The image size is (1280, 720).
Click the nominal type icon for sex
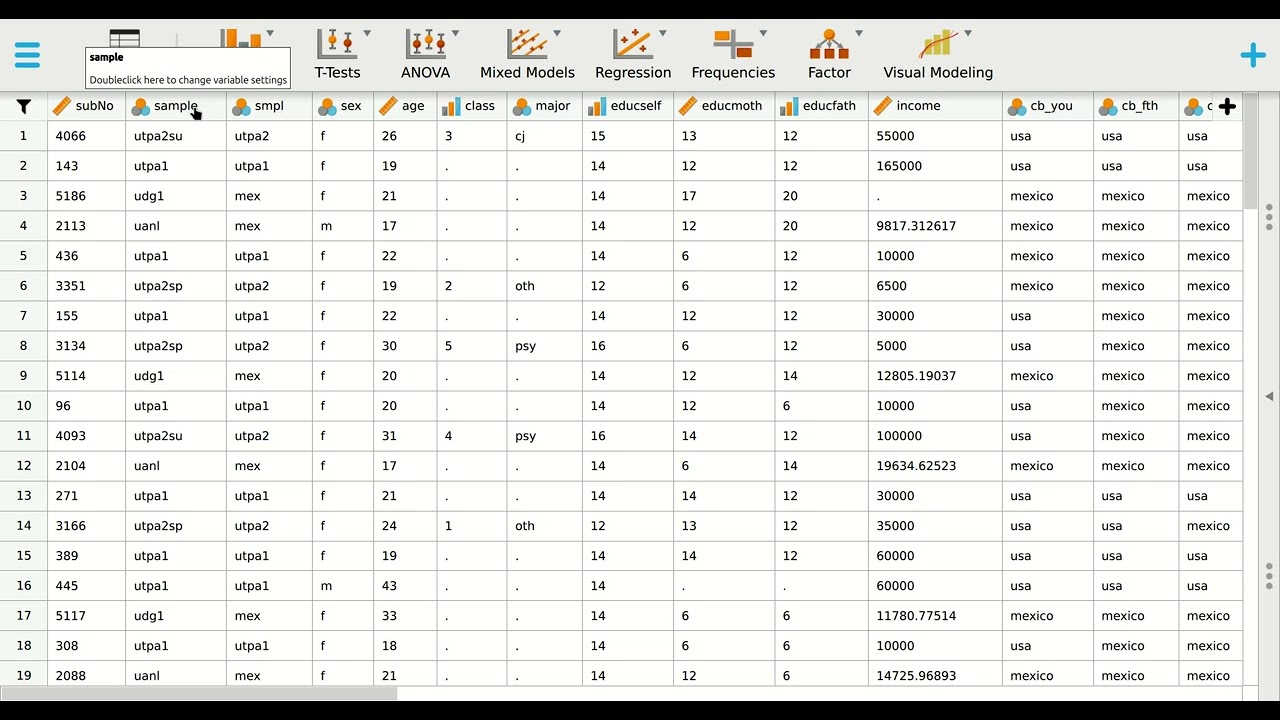[327, 106]
